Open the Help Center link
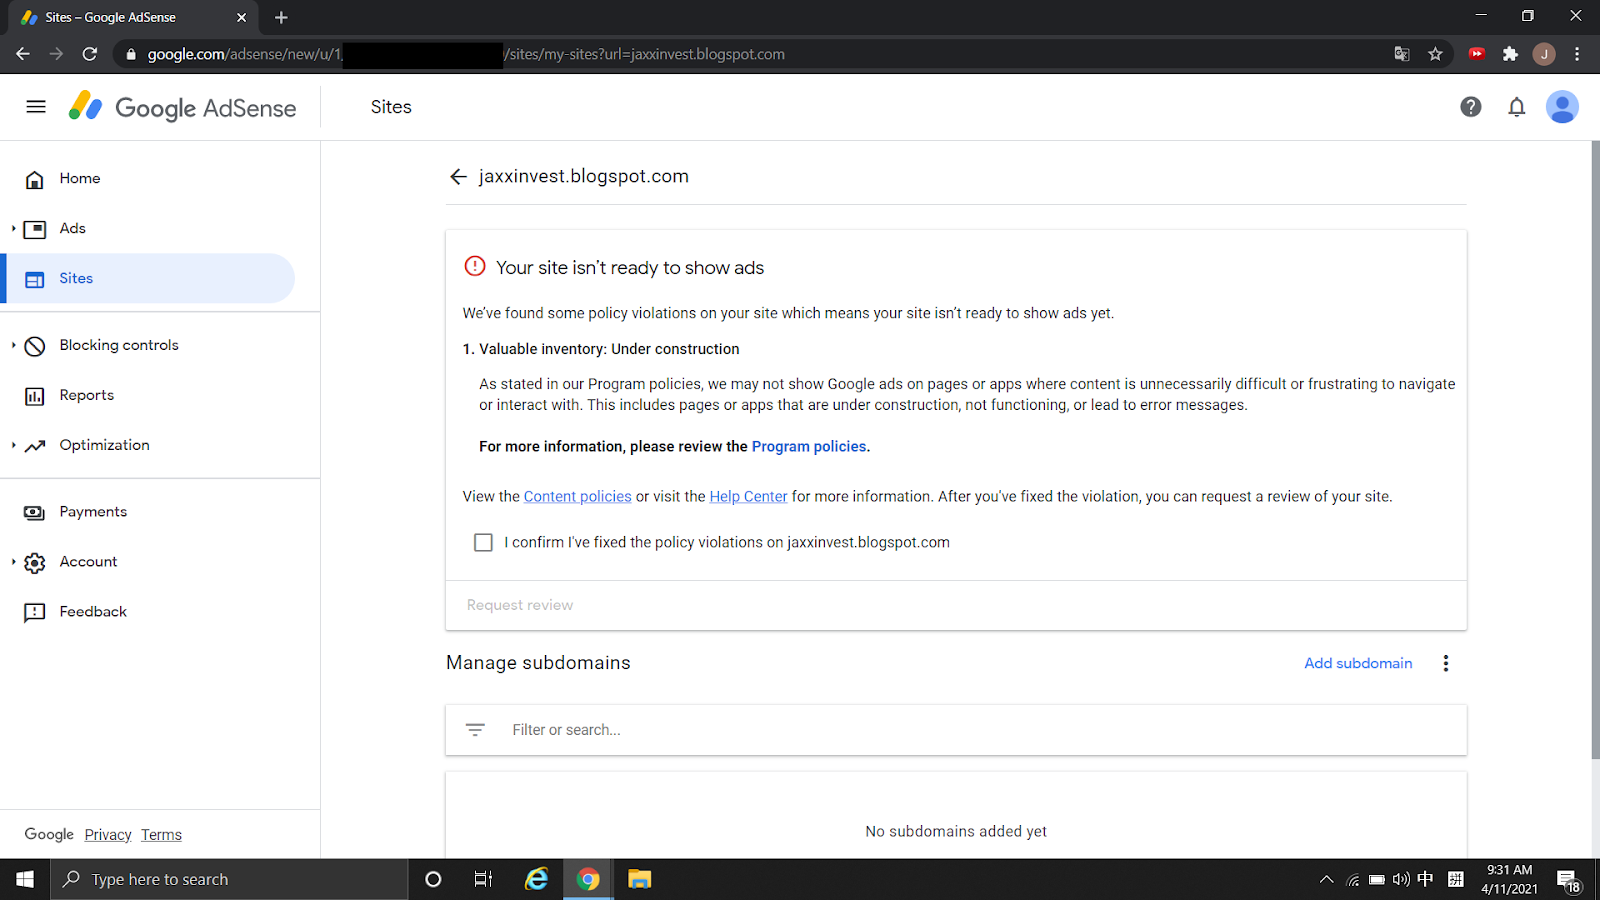The width and height of the screenshot is (1600, 900). [x=748, y=497]
